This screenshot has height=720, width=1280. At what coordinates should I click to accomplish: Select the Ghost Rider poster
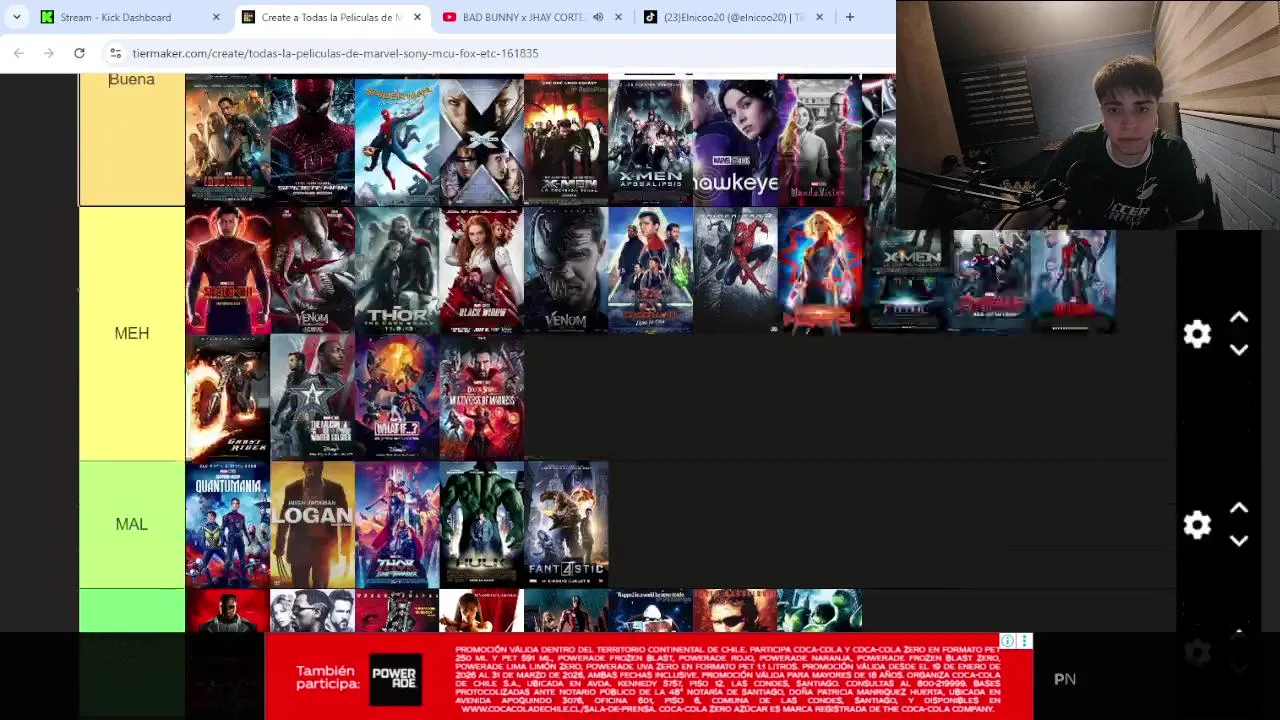(227, 397)
